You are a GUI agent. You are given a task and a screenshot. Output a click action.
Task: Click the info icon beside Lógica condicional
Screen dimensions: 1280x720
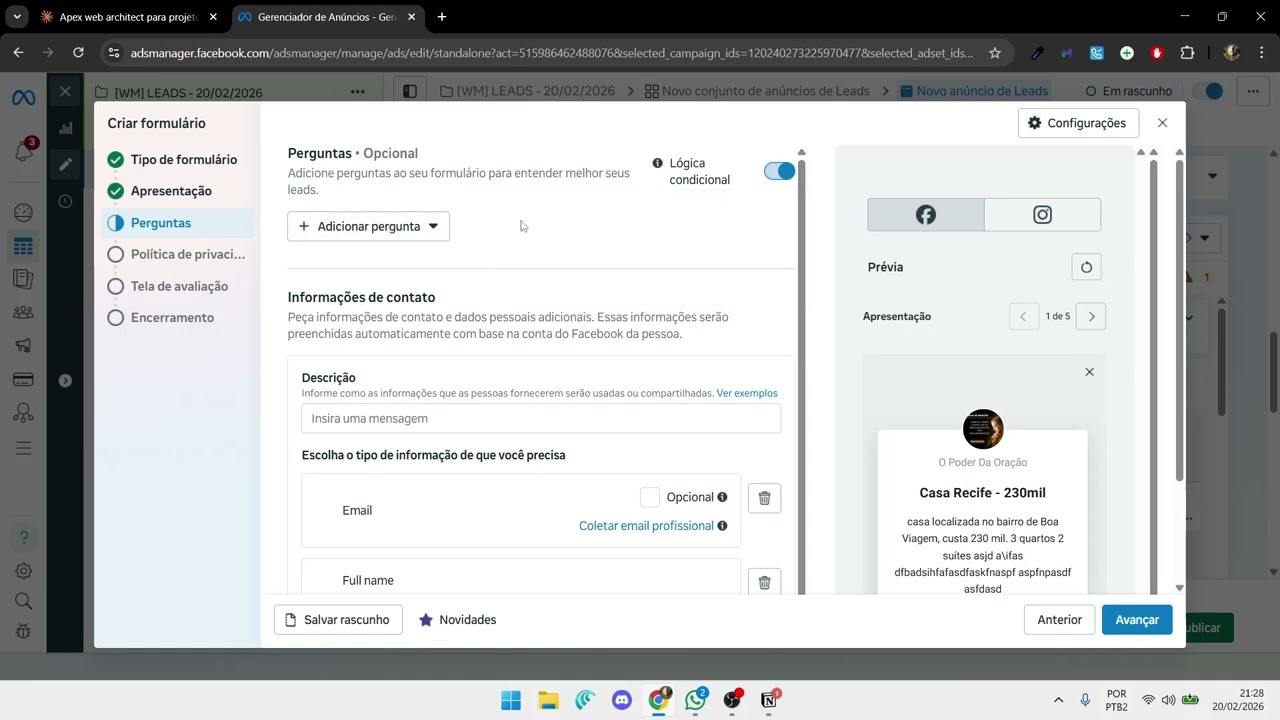coord(658,163)
